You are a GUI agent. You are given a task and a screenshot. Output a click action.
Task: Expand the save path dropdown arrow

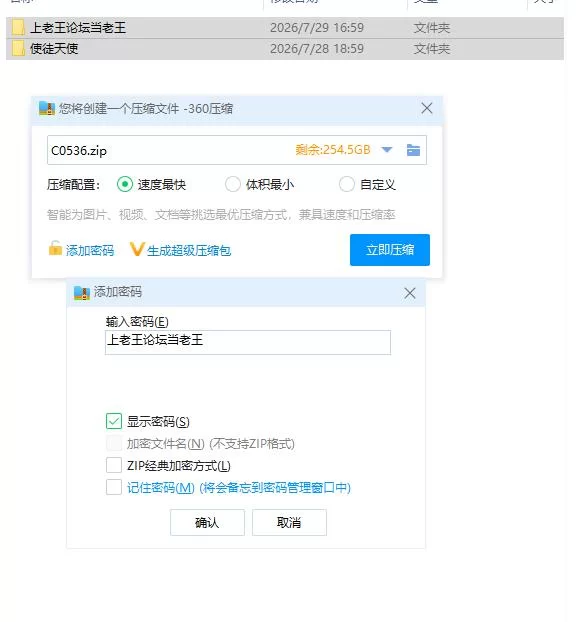386,150
